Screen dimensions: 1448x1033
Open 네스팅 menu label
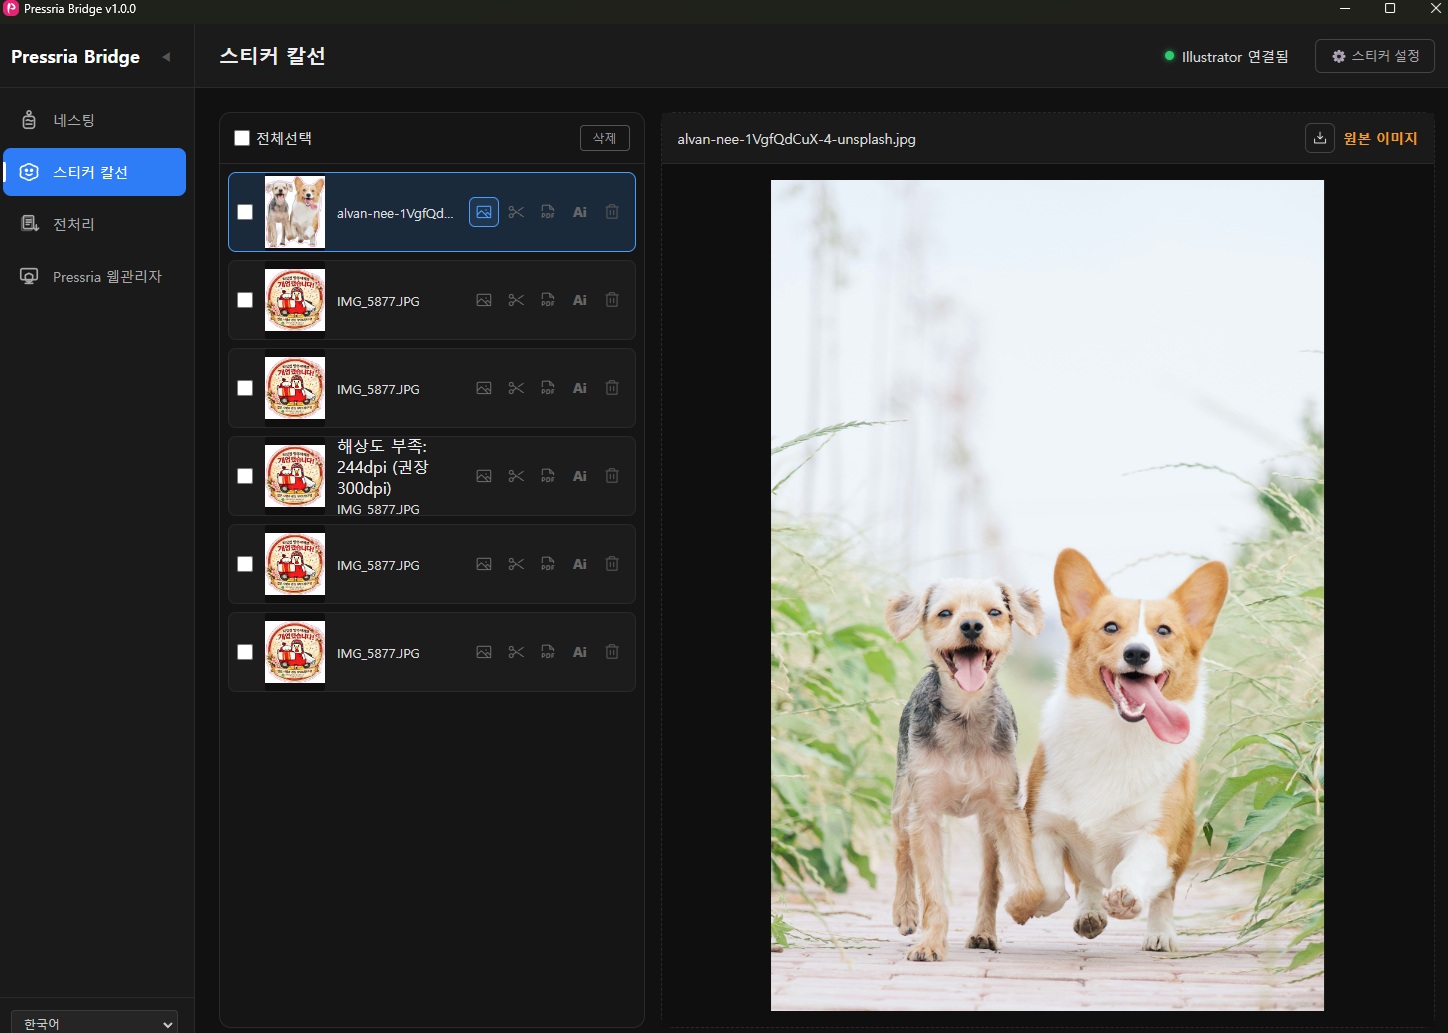tap(74, 120)
